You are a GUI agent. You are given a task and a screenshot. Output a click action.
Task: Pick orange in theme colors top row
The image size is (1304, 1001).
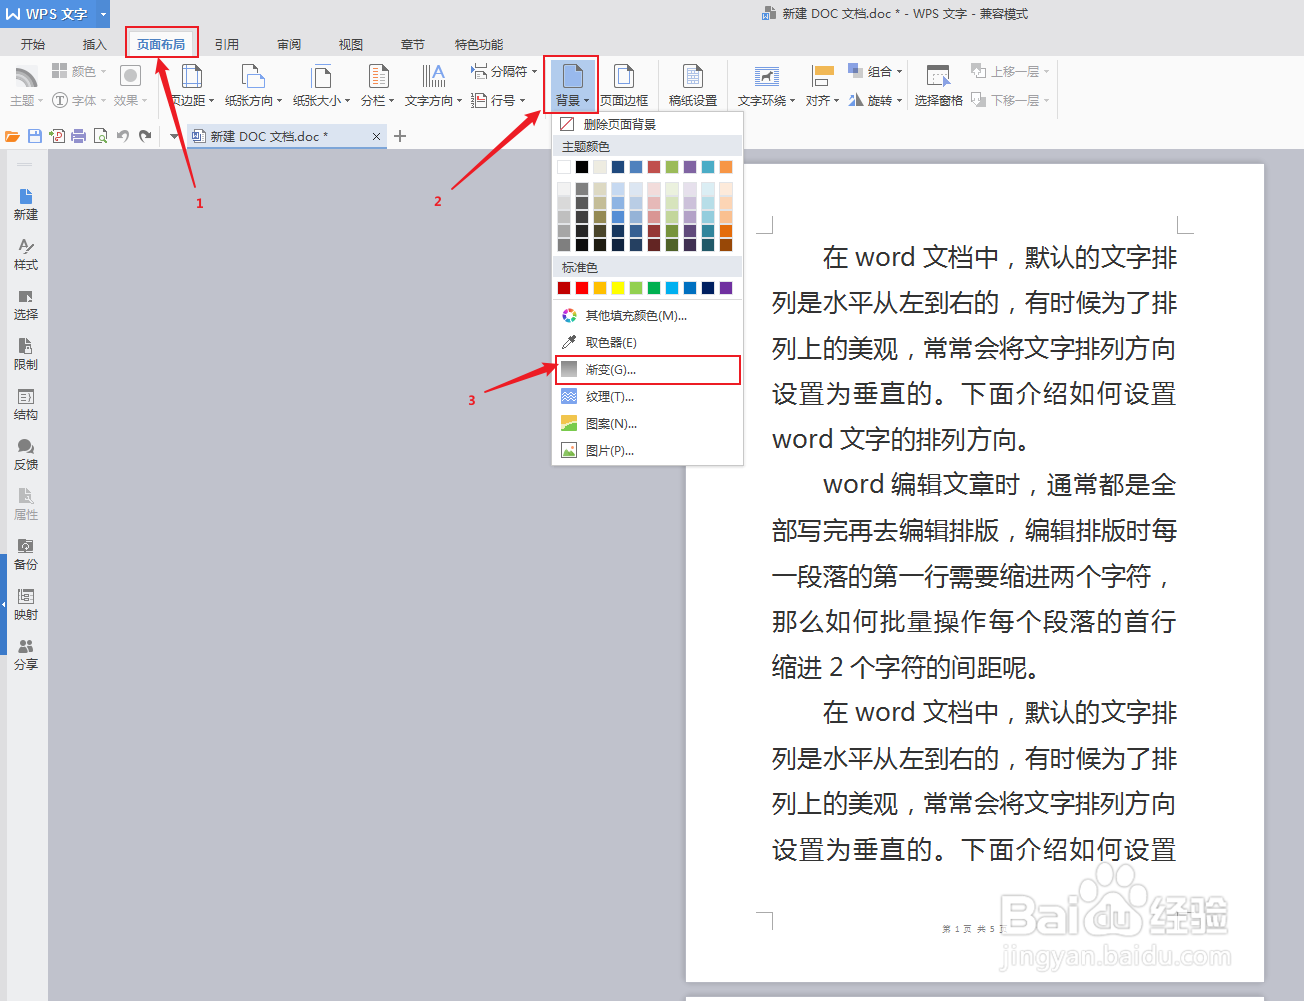point(726,167)
